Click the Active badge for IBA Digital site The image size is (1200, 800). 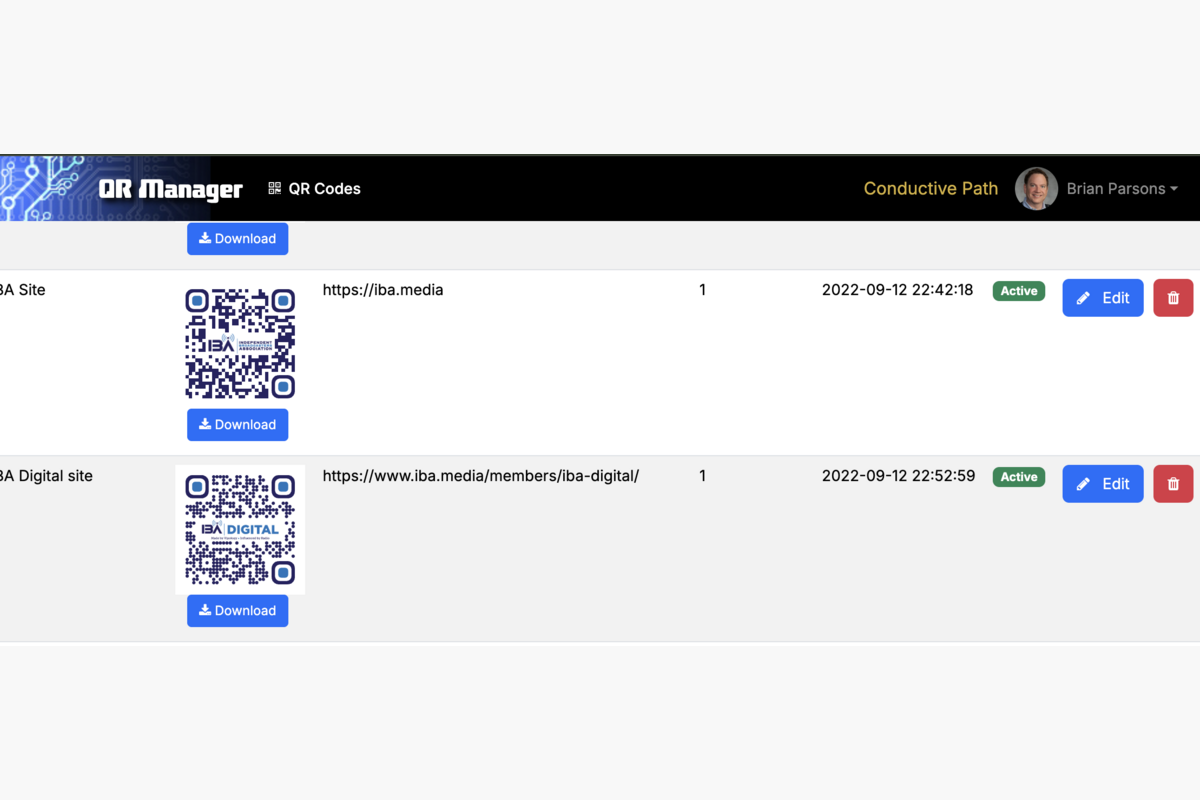point(1018,477)
